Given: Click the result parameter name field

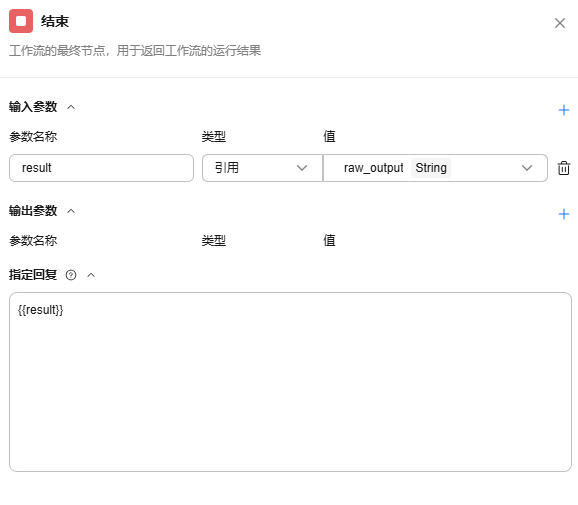Looking at the screenshot, I should coord(101,168).
